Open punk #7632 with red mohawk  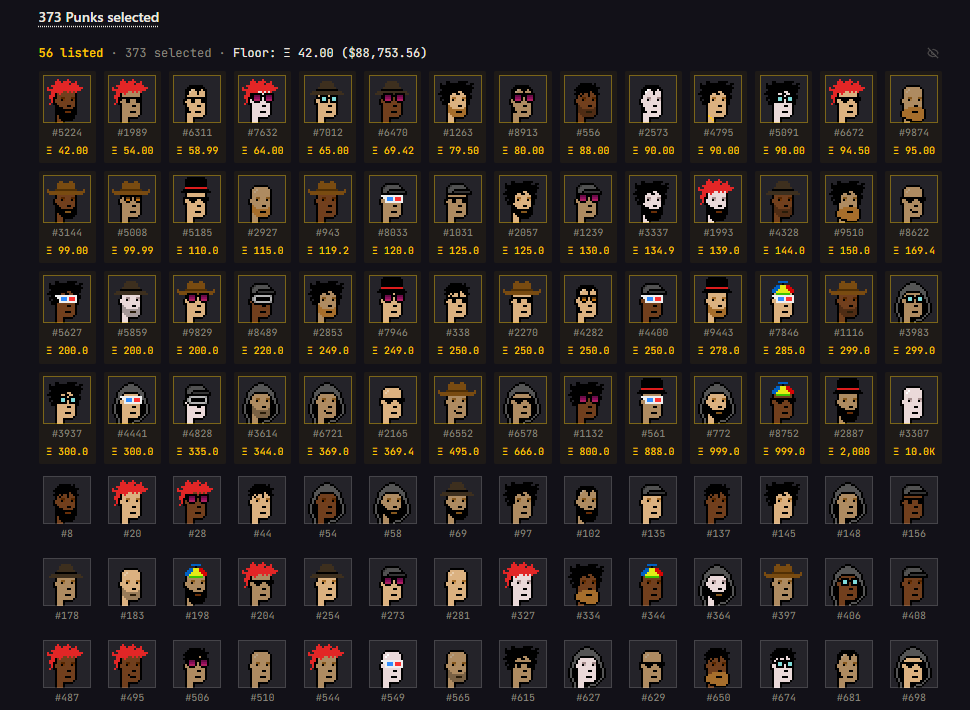(x=262, y=99)
